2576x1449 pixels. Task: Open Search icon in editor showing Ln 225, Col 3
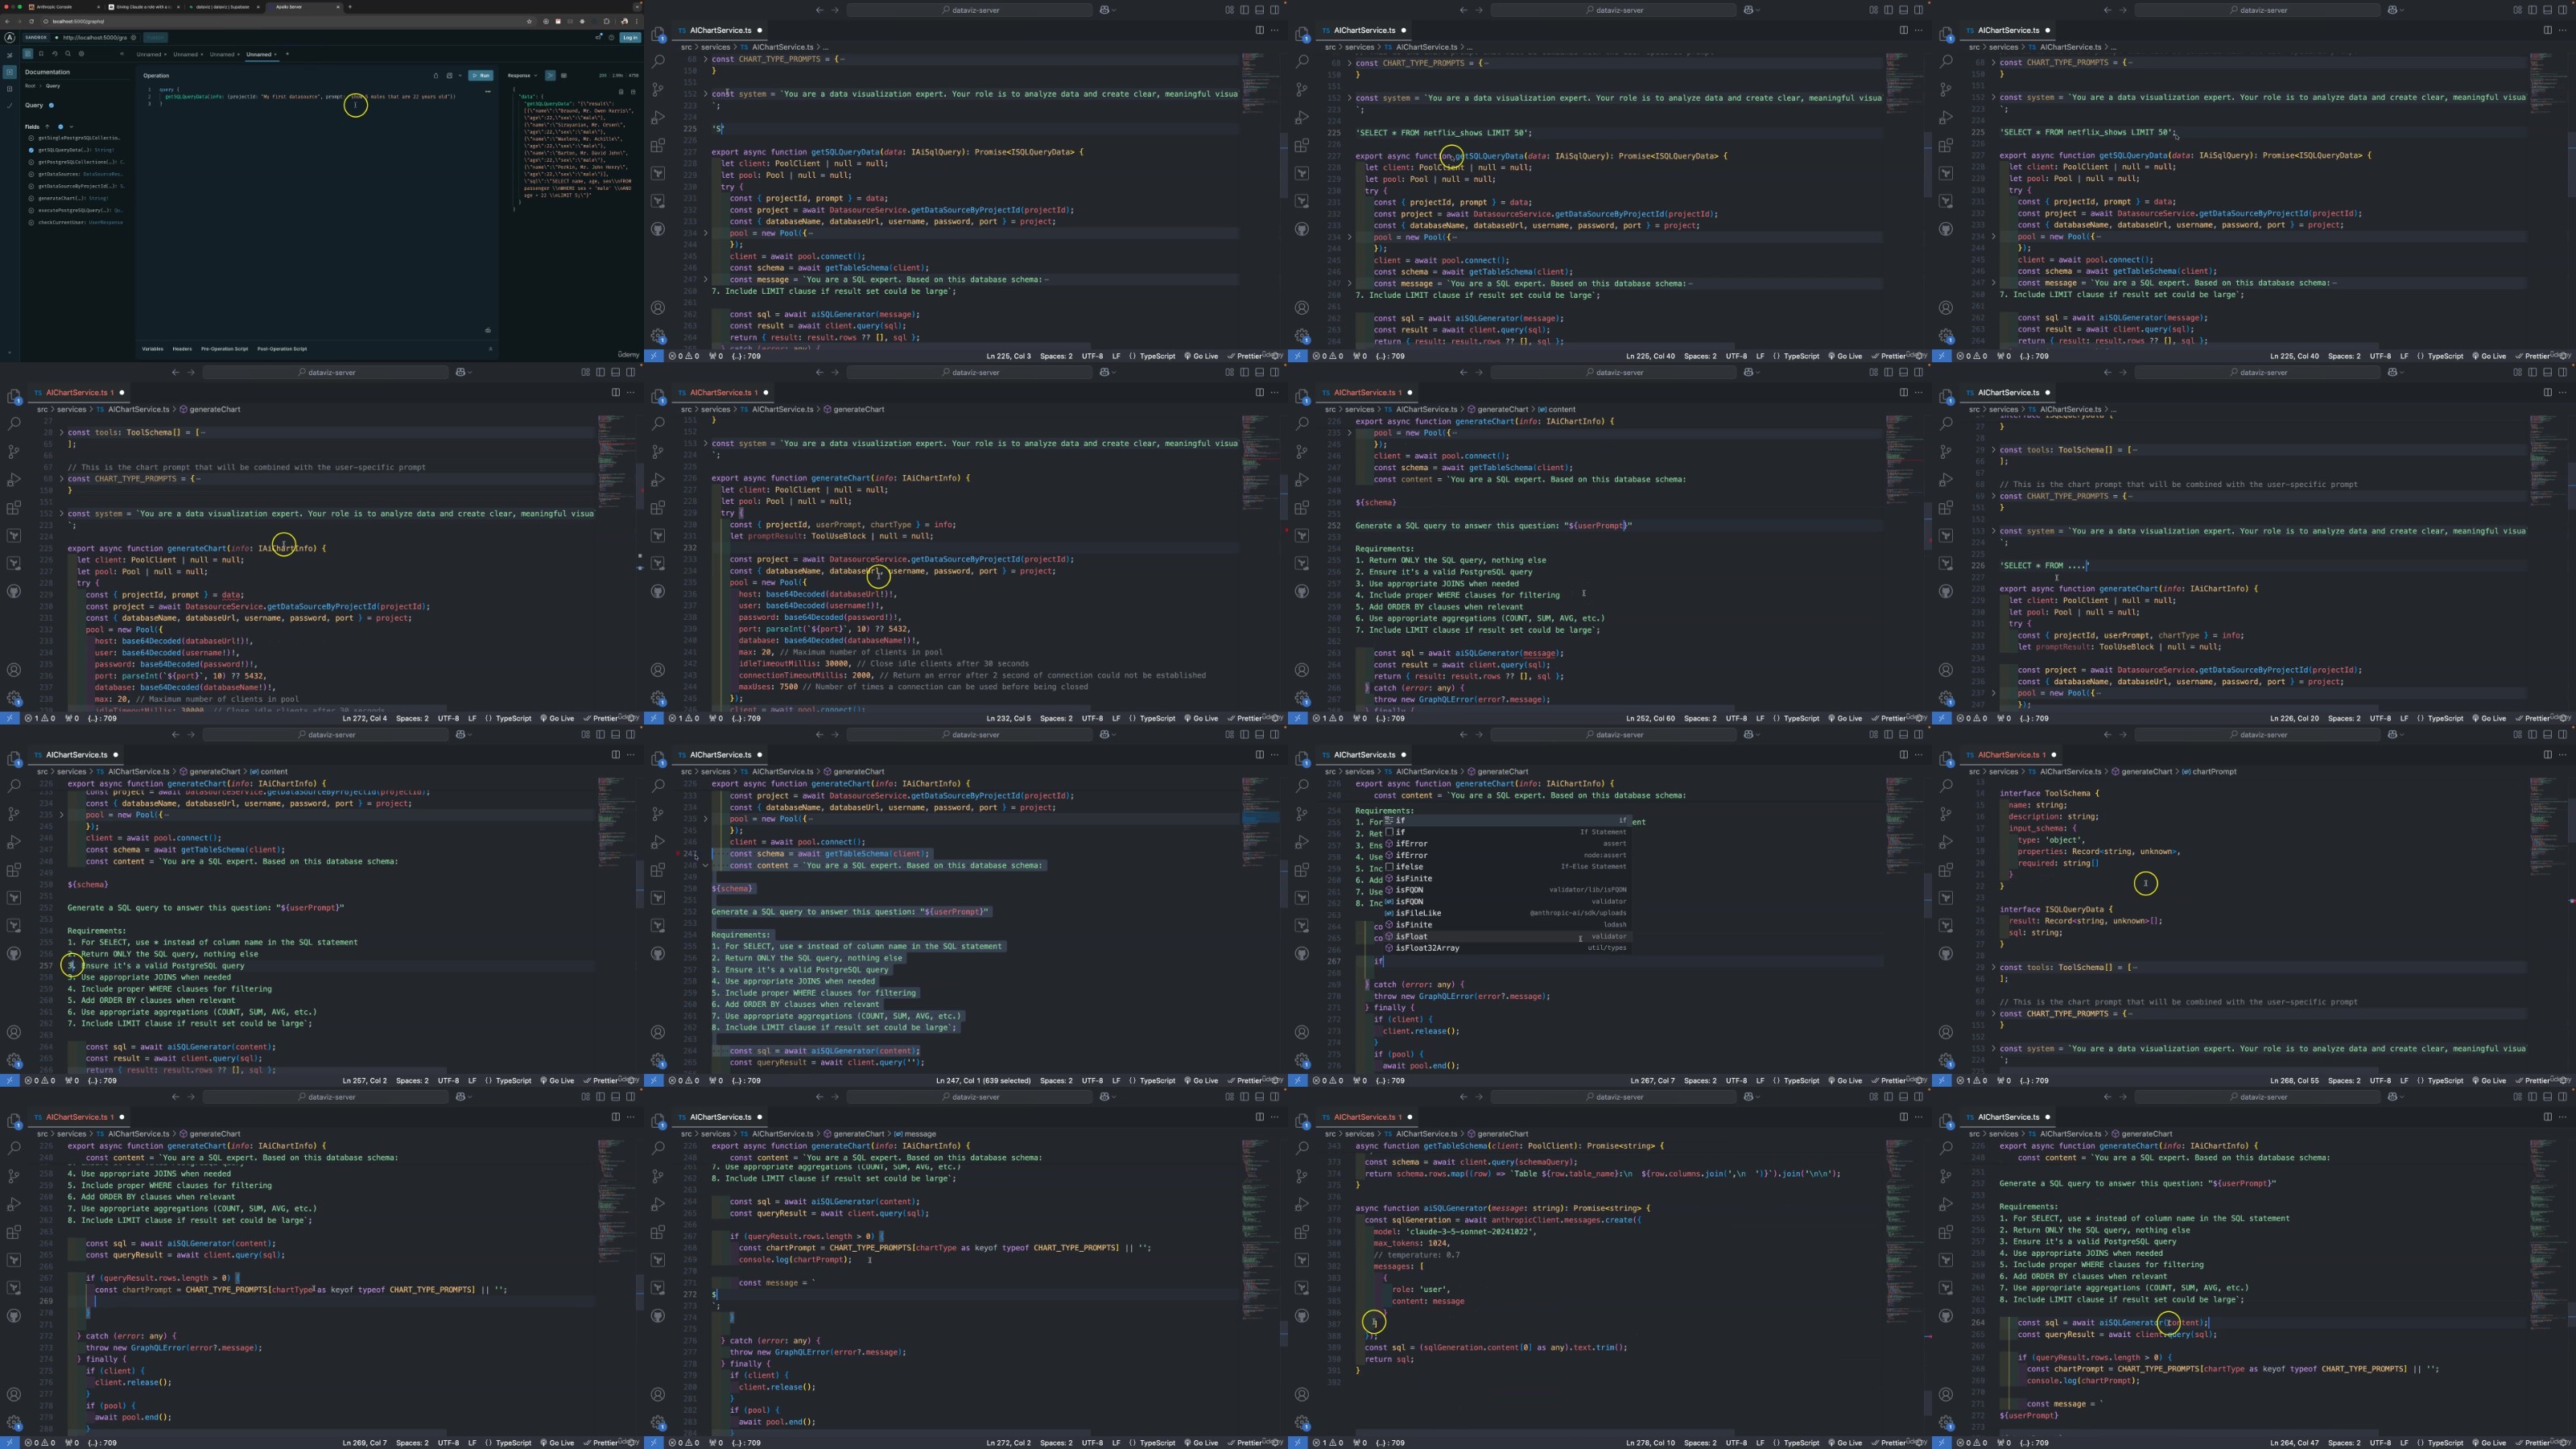pyautogui.click(x=658, y=61)
